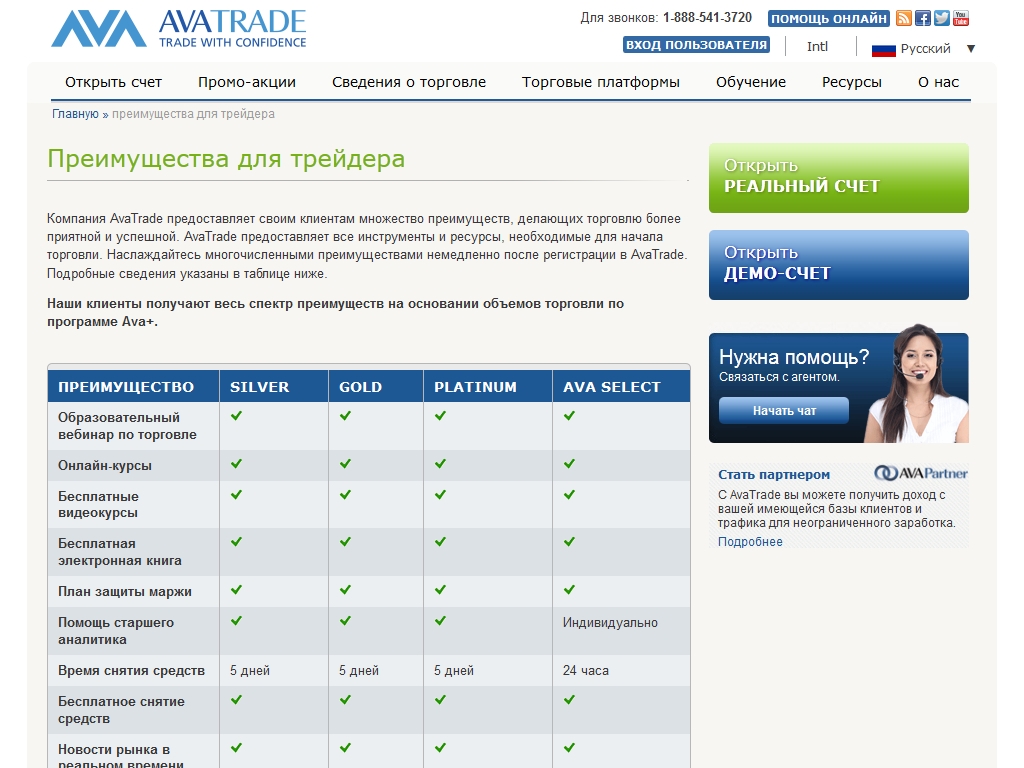The width and height of the screenshot is (1024, 768).
Task: Open the Facebook page icon
Action: coord(923,18)
